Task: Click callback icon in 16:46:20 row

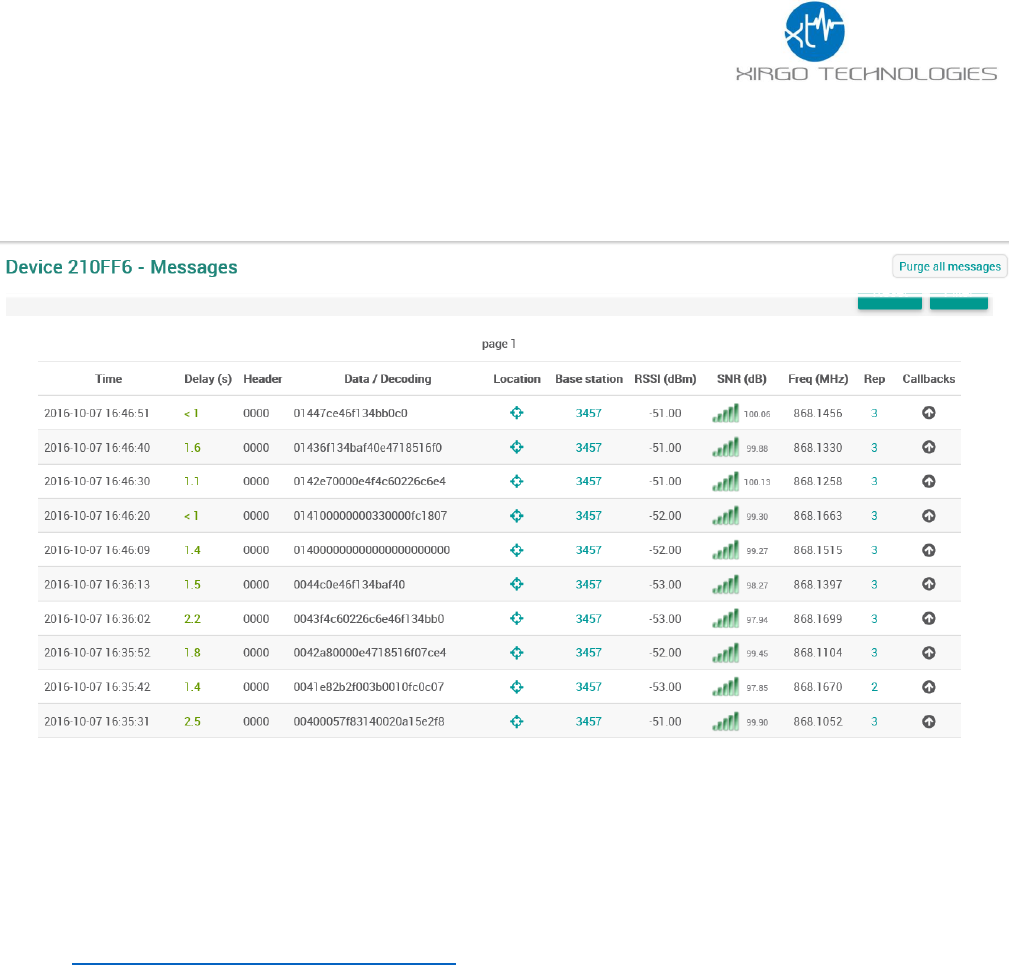Action: tap(928, 516)
